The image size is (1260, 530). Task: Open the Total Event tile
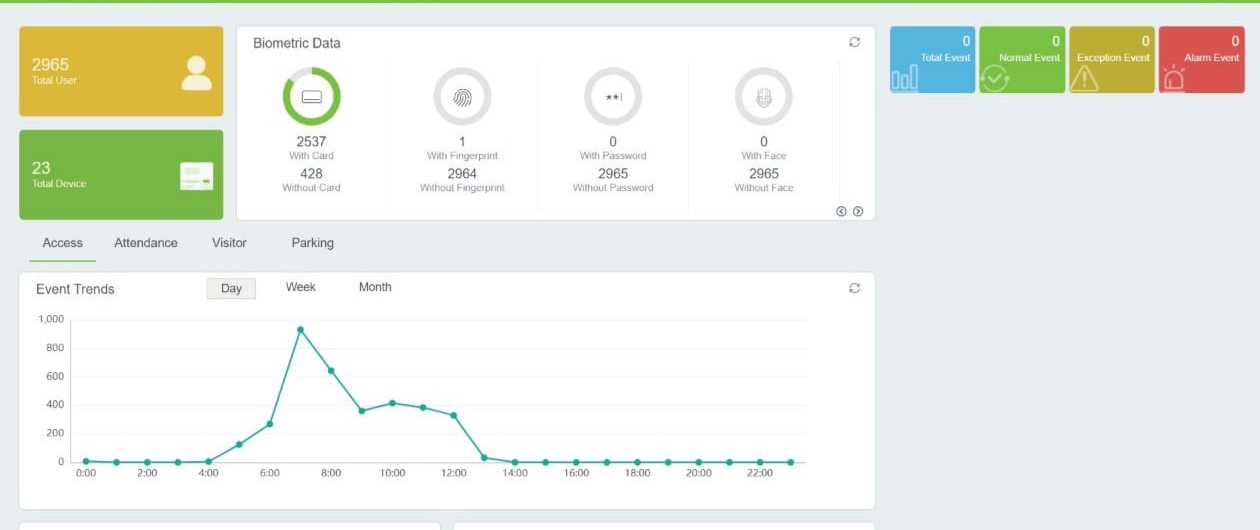(x=933, y=60)
